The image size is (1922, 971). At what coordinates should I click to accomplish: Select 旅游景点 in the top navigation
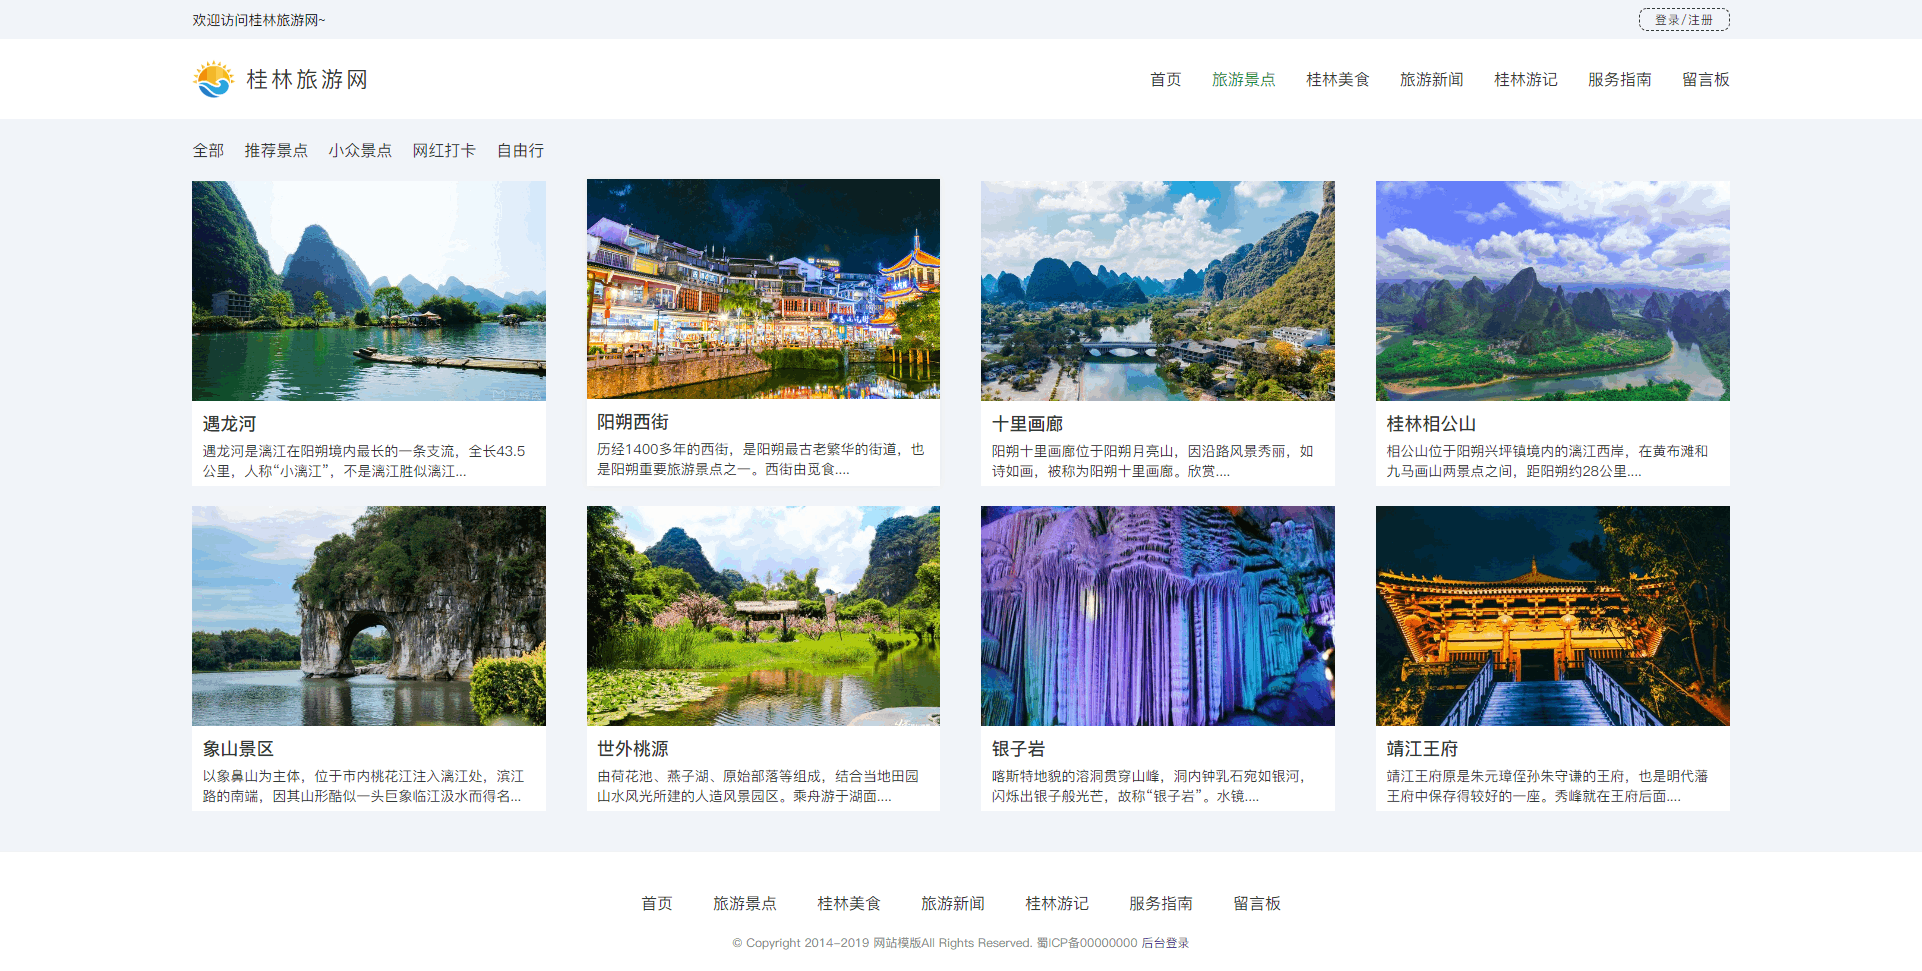[1243, 79]
